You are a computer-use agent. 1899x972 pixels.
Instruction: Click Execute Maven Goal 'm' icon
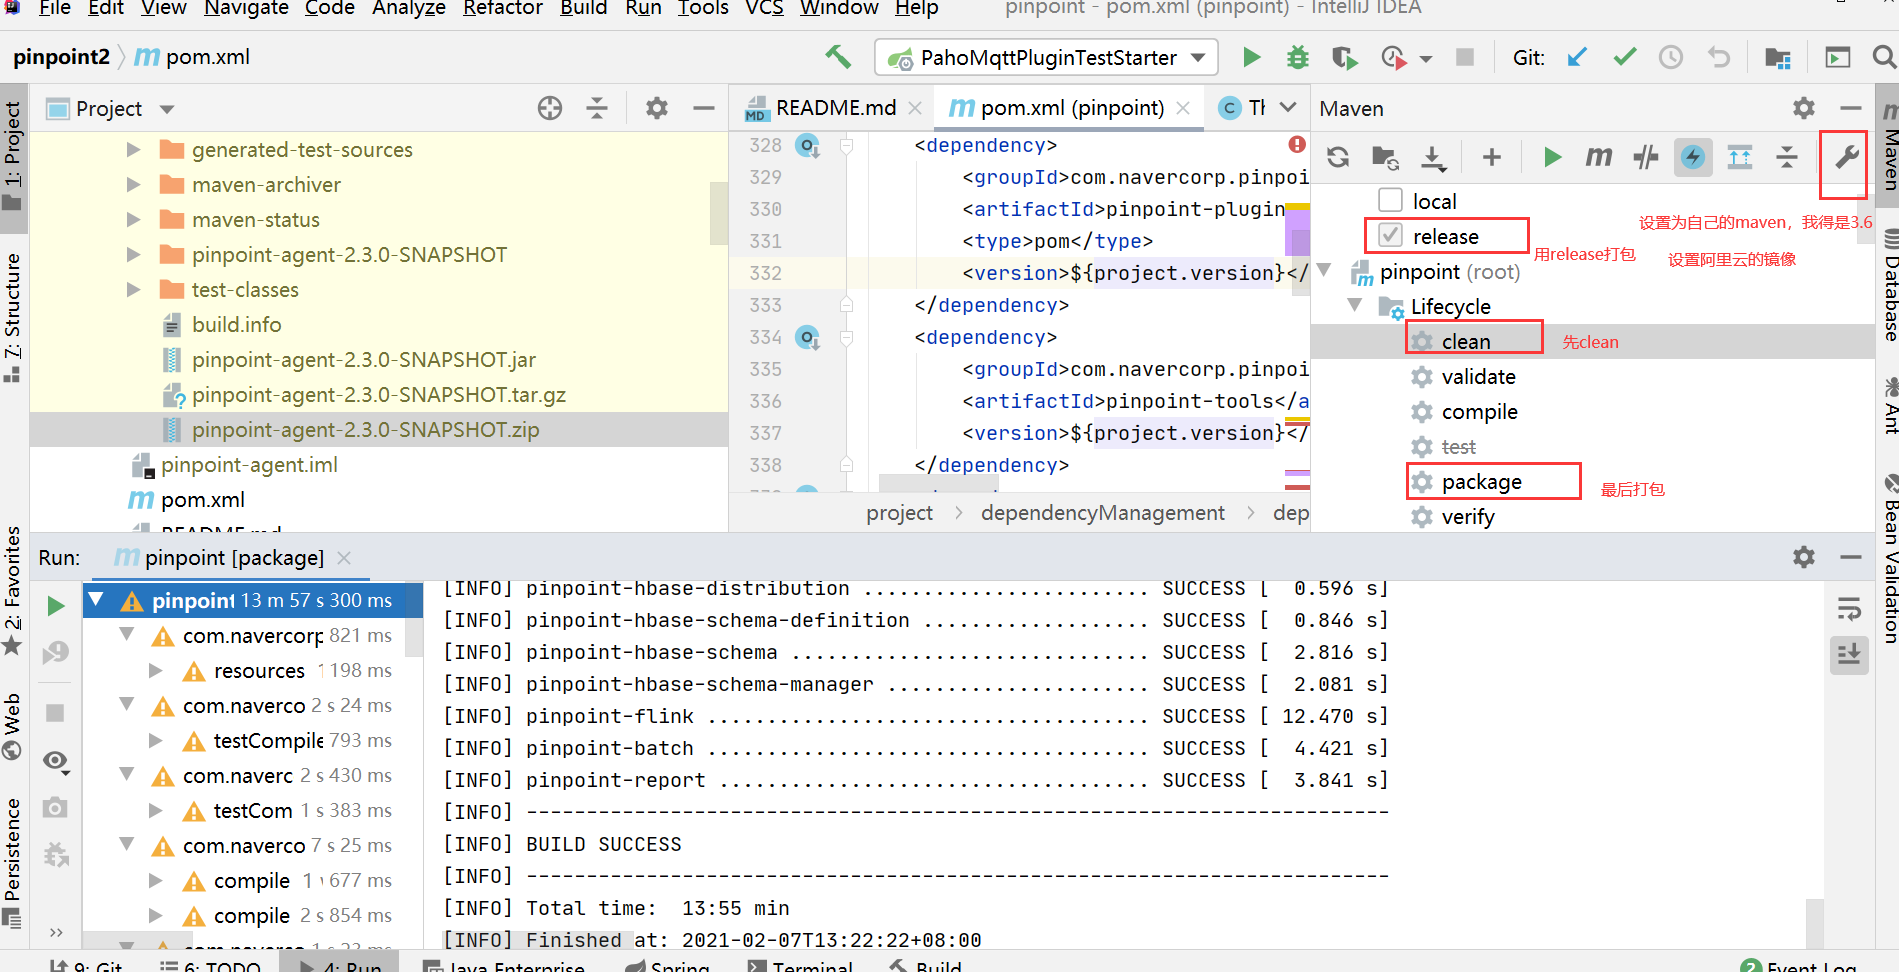pos(1598,157)
